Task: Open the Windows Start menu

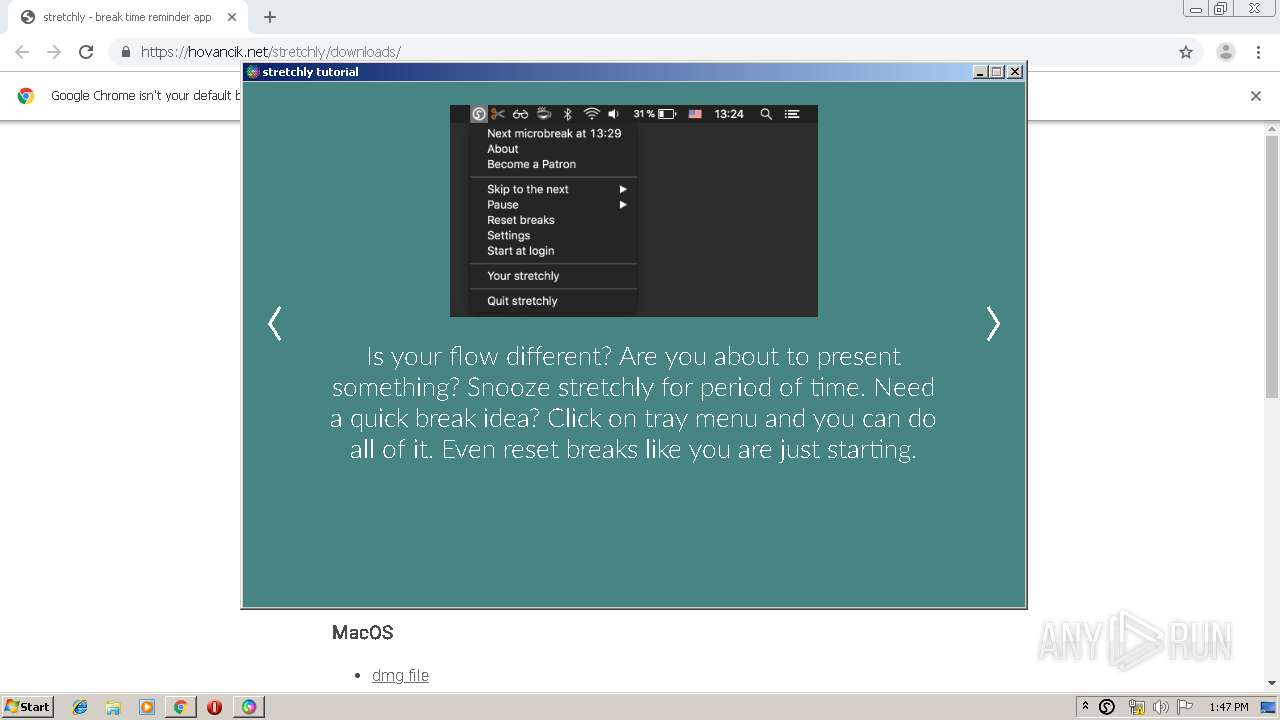Action: pyautogui.click(x=28, y=707)
